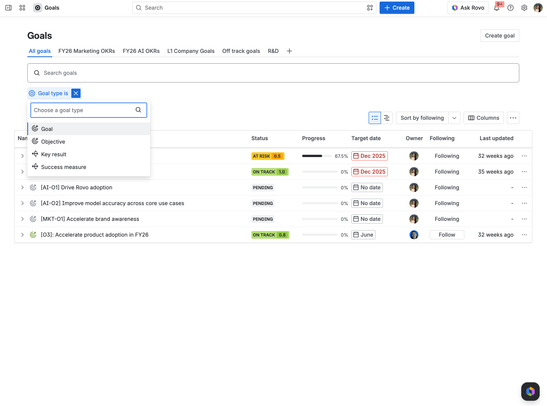This screenshot has width=547, height=406.
Task: Focus the top Search bar
Action: click(254, 8)
